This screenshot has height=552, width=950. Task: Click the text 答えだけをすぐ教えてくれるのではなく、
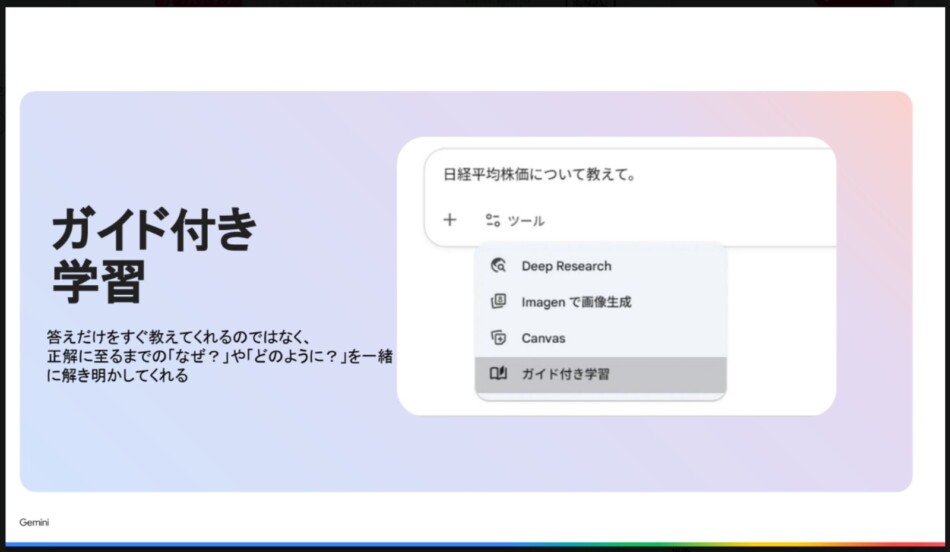point(179,337)
